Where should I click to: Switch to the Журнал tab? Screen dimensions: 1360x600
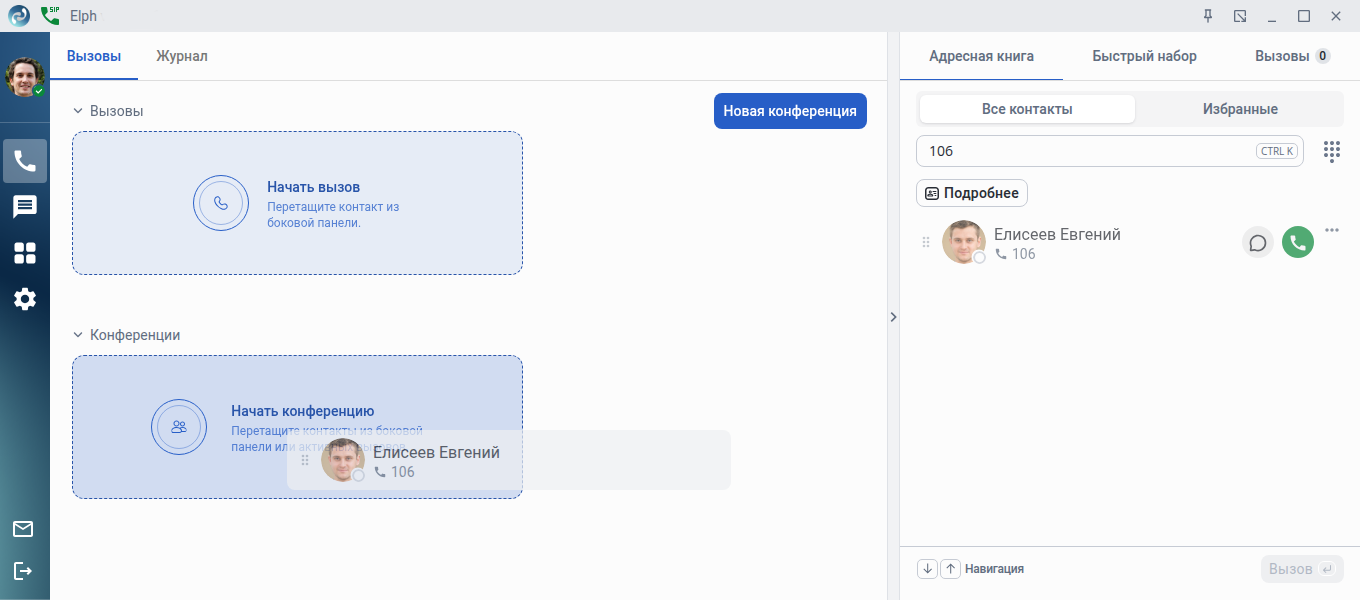click(182, 56)
